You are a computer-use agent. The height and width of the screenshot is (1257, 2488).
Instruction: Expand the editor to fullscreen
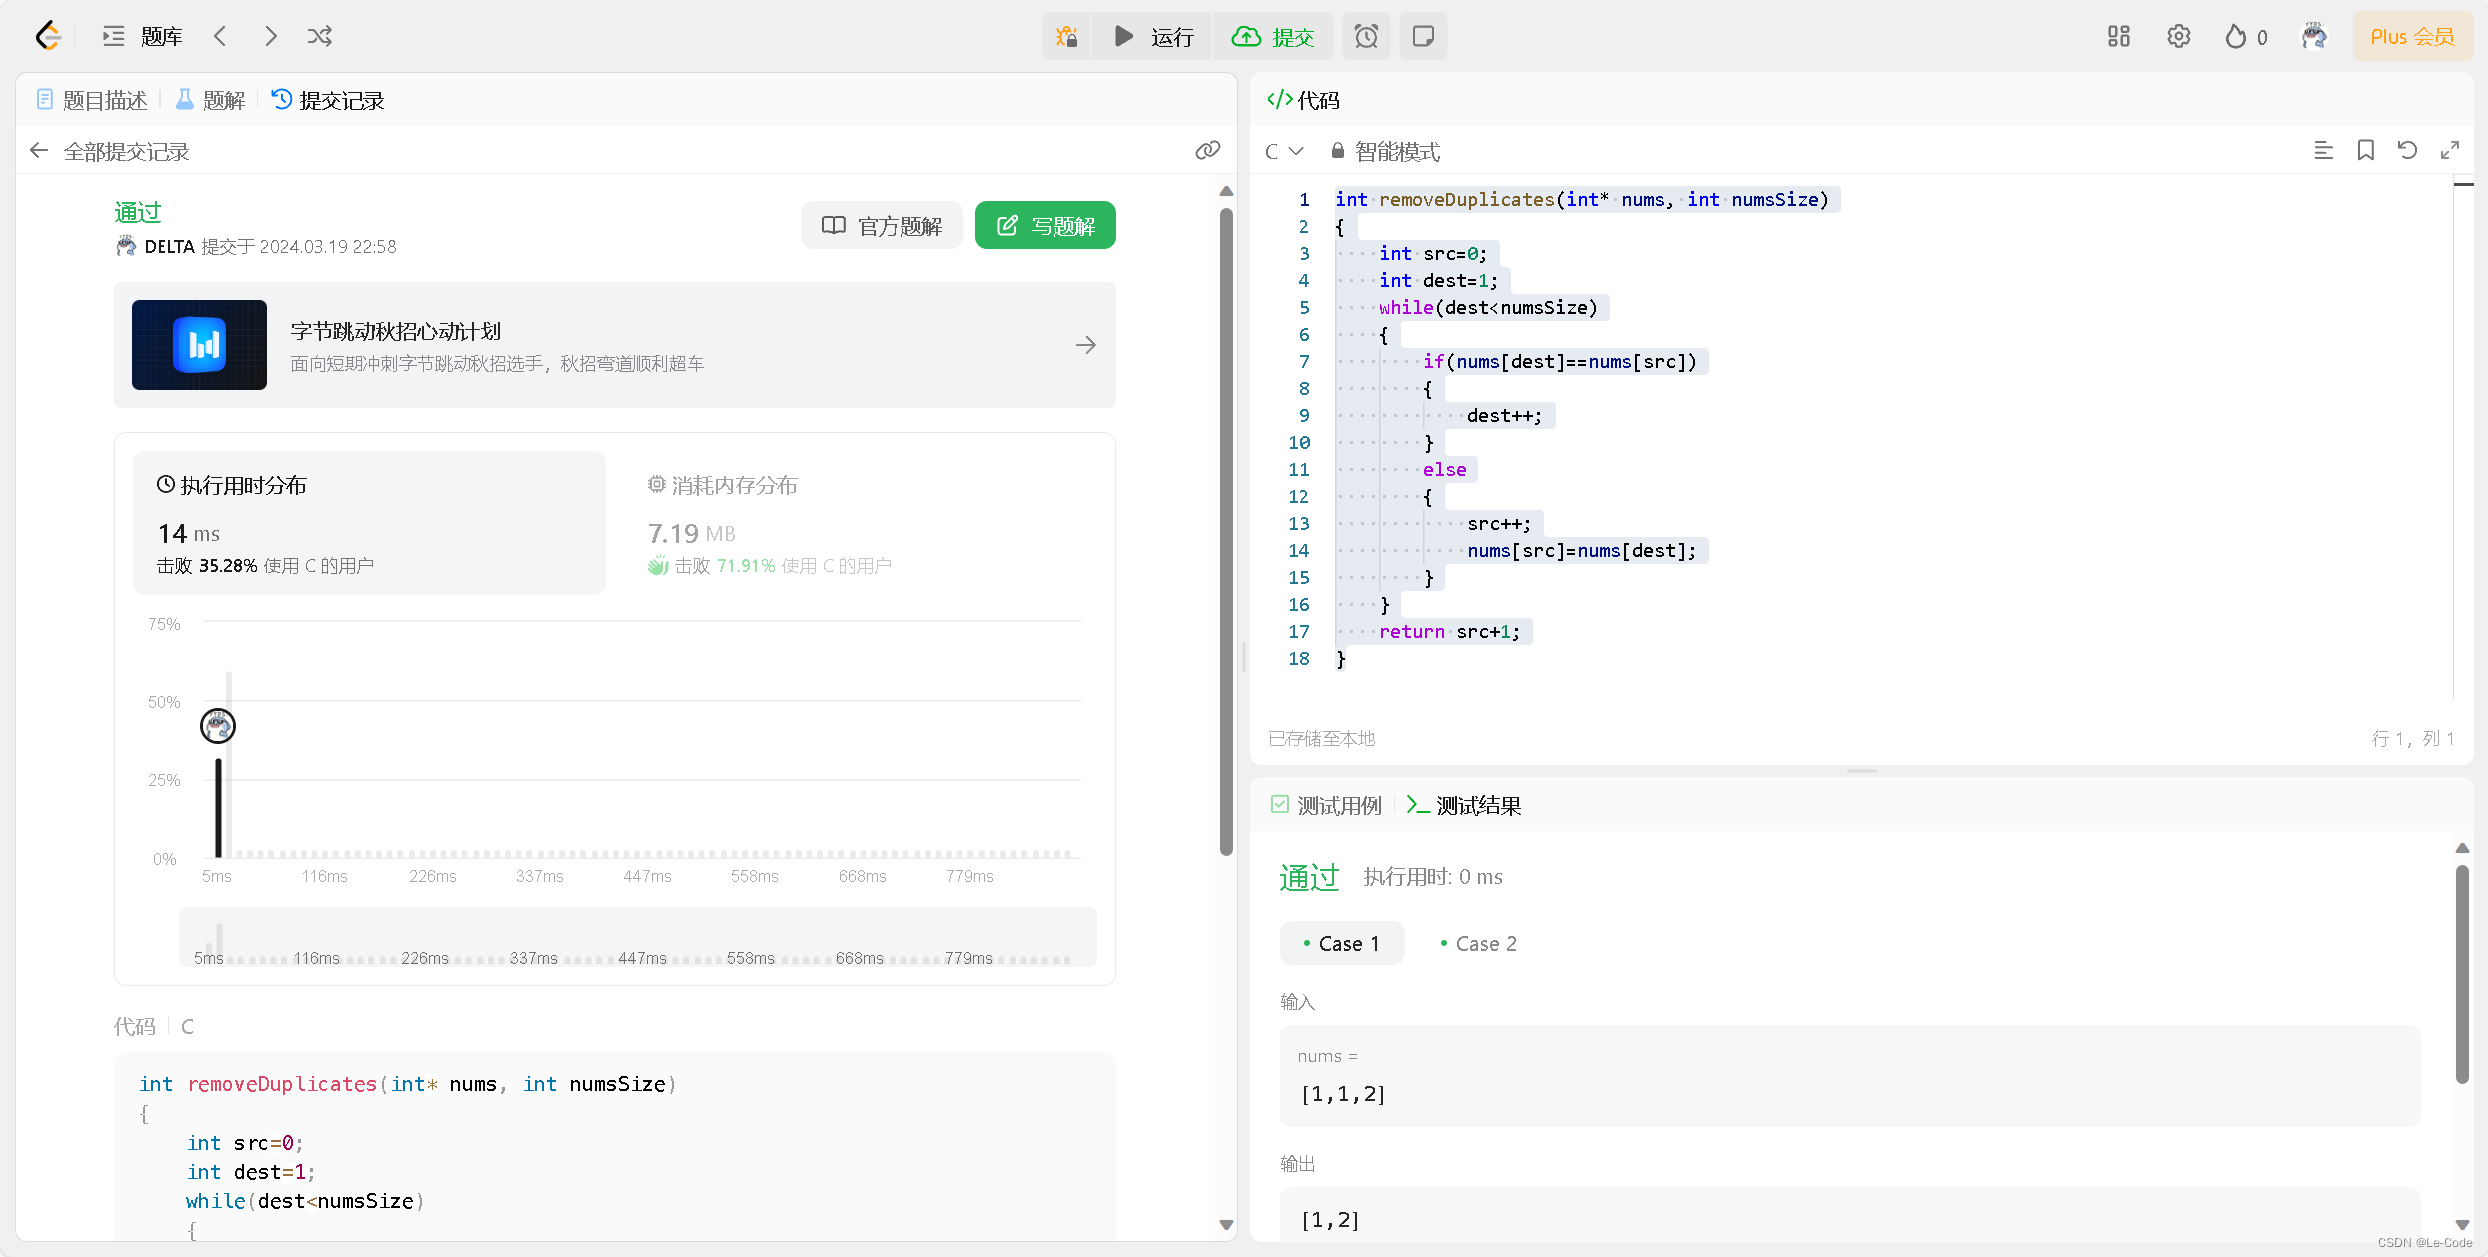[2449, 151]
